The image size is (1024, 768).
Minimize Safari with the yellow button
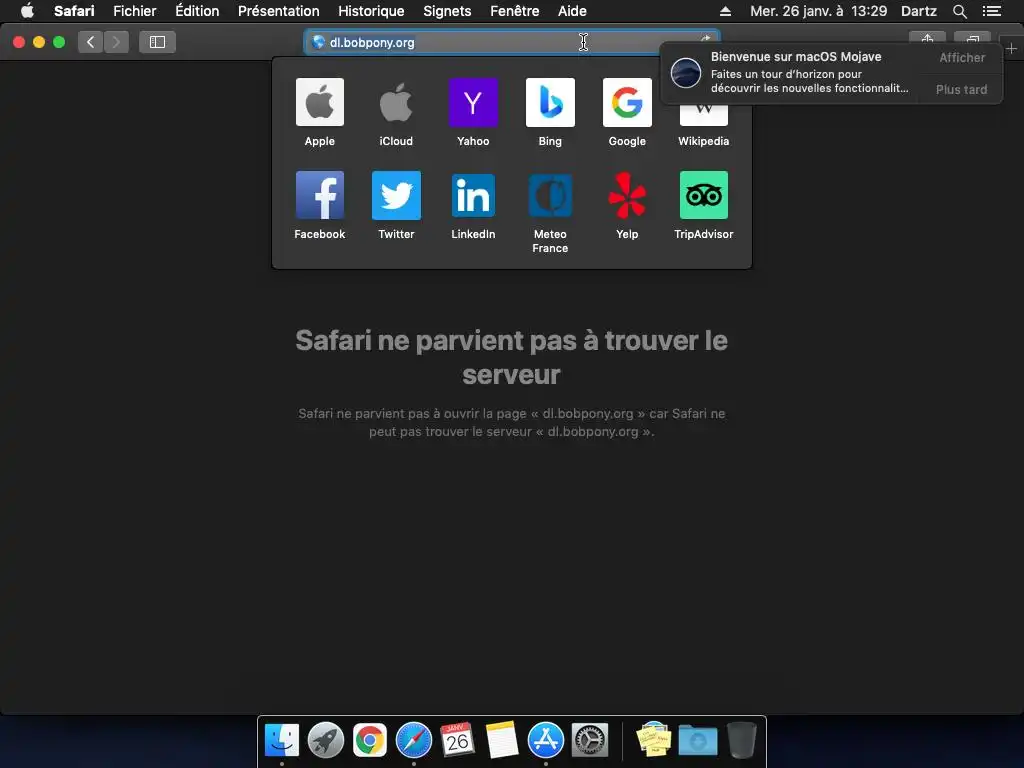[39, 42]
